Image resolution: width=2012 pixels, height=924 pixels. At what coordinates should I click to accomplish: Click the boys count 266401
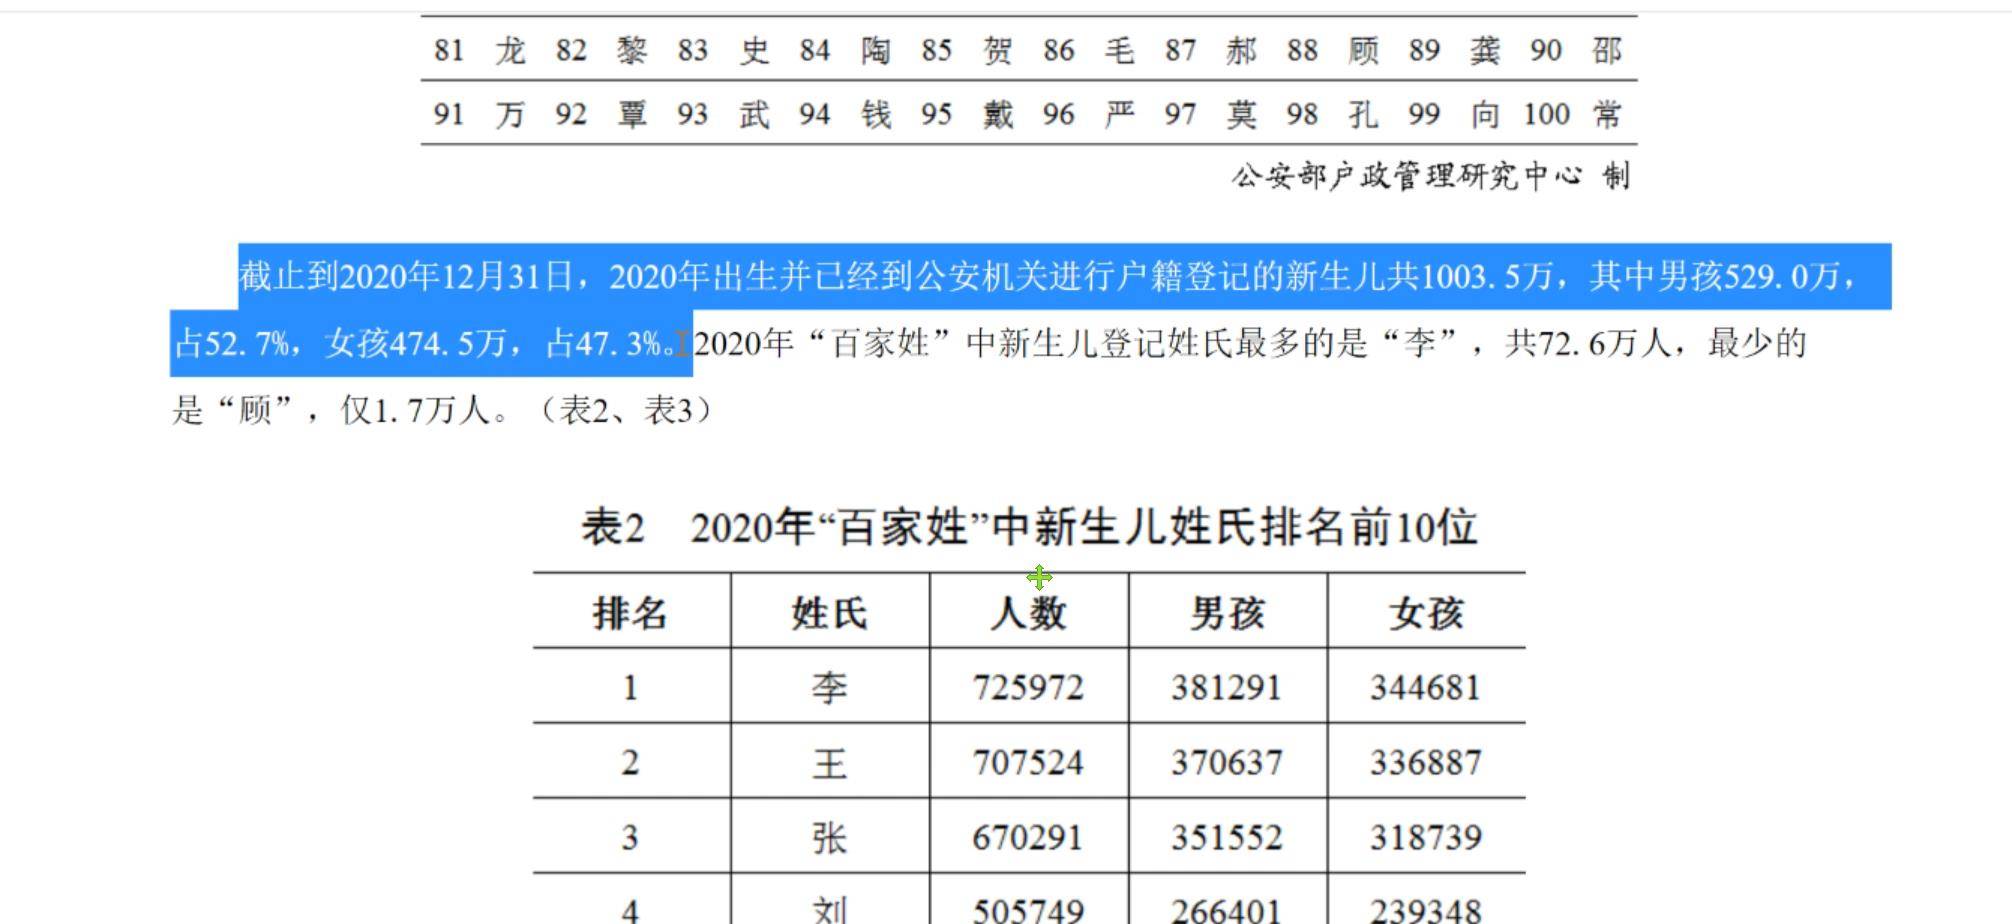pyautogui.click(x=1227, y=910)
